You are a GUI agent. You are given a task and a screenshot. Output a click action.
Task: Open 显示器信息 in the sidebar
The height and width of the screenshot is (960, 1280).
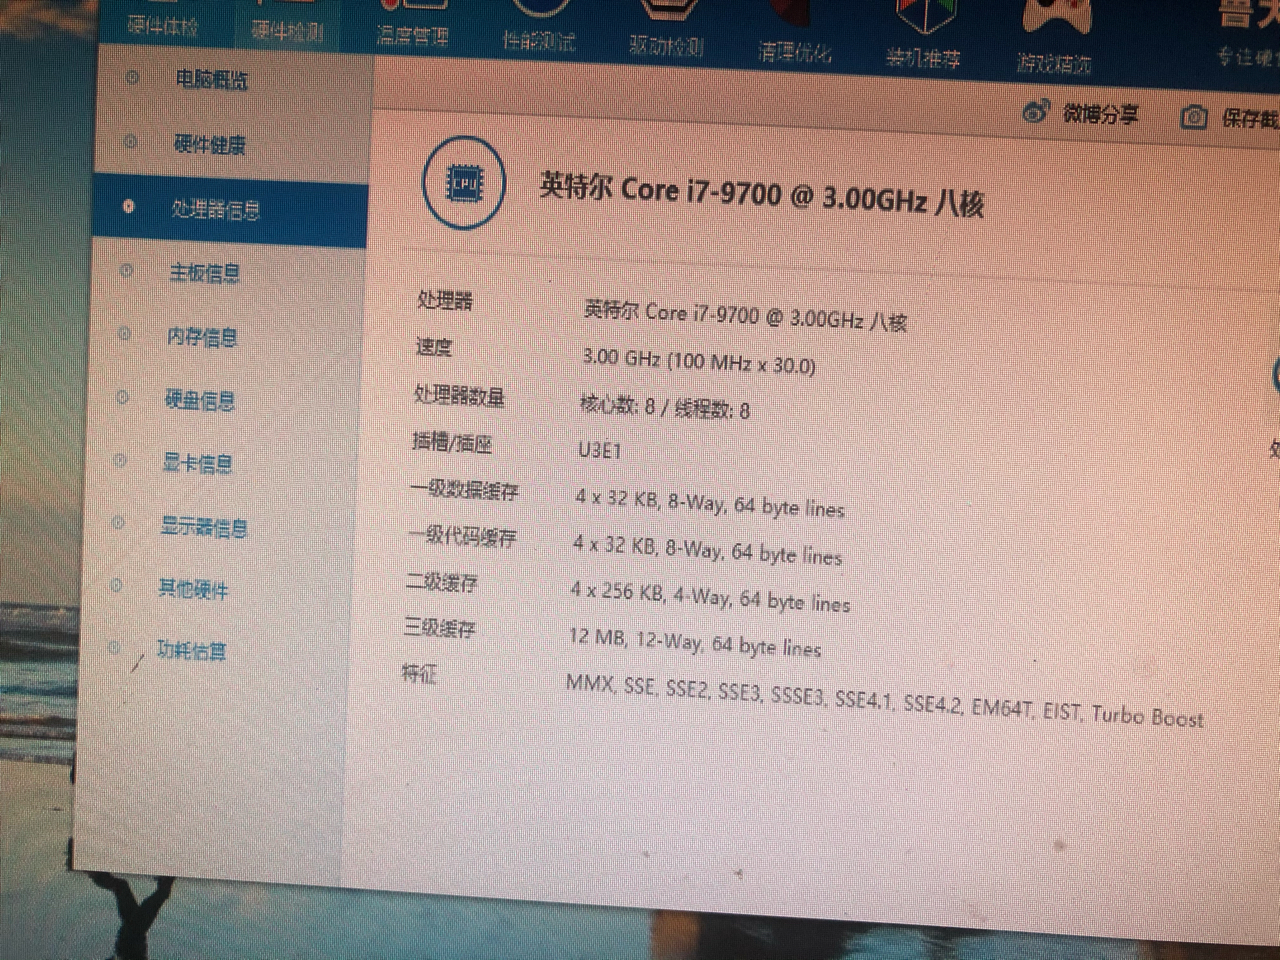(x=203, y=527)
